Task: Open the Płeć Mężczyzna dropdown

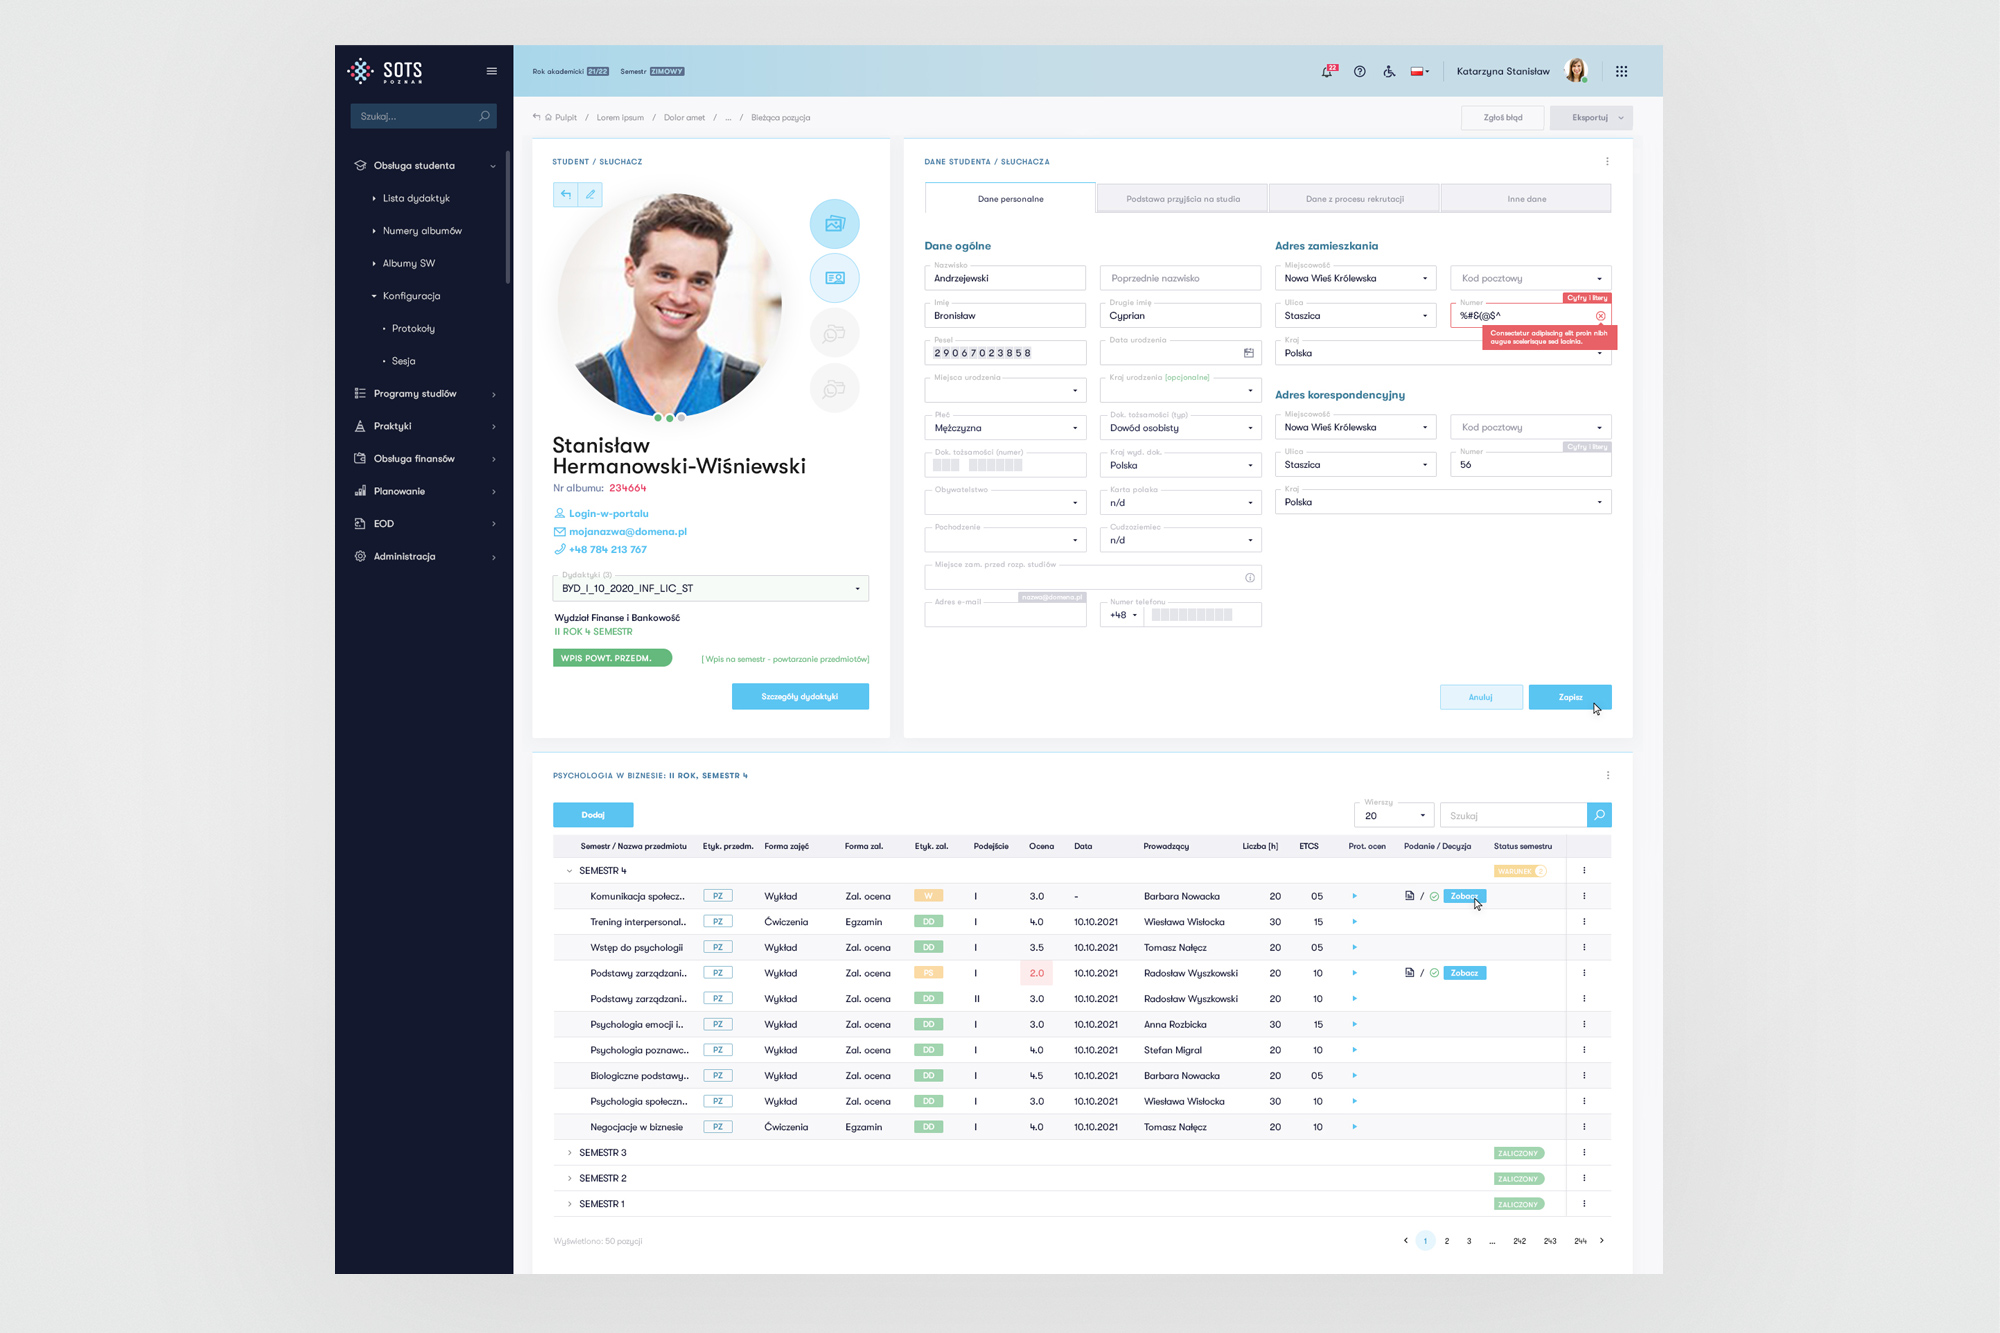Action: click(x=1004, y=428)
